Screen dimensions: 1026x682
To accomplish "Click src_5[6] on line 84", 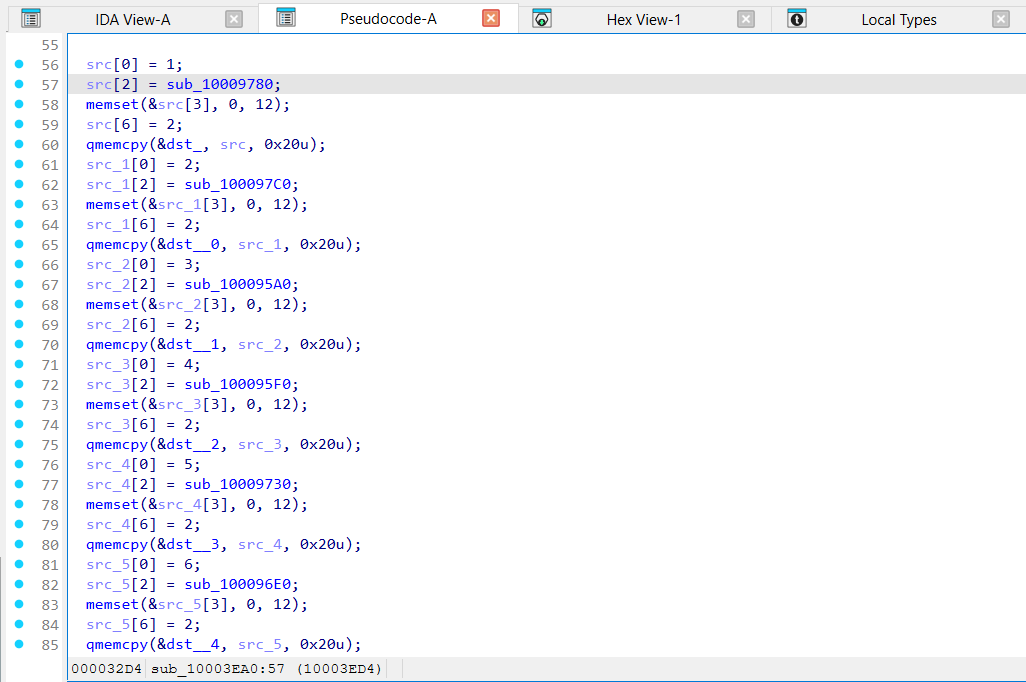I will pyautogui.click(x=121, y=625).
